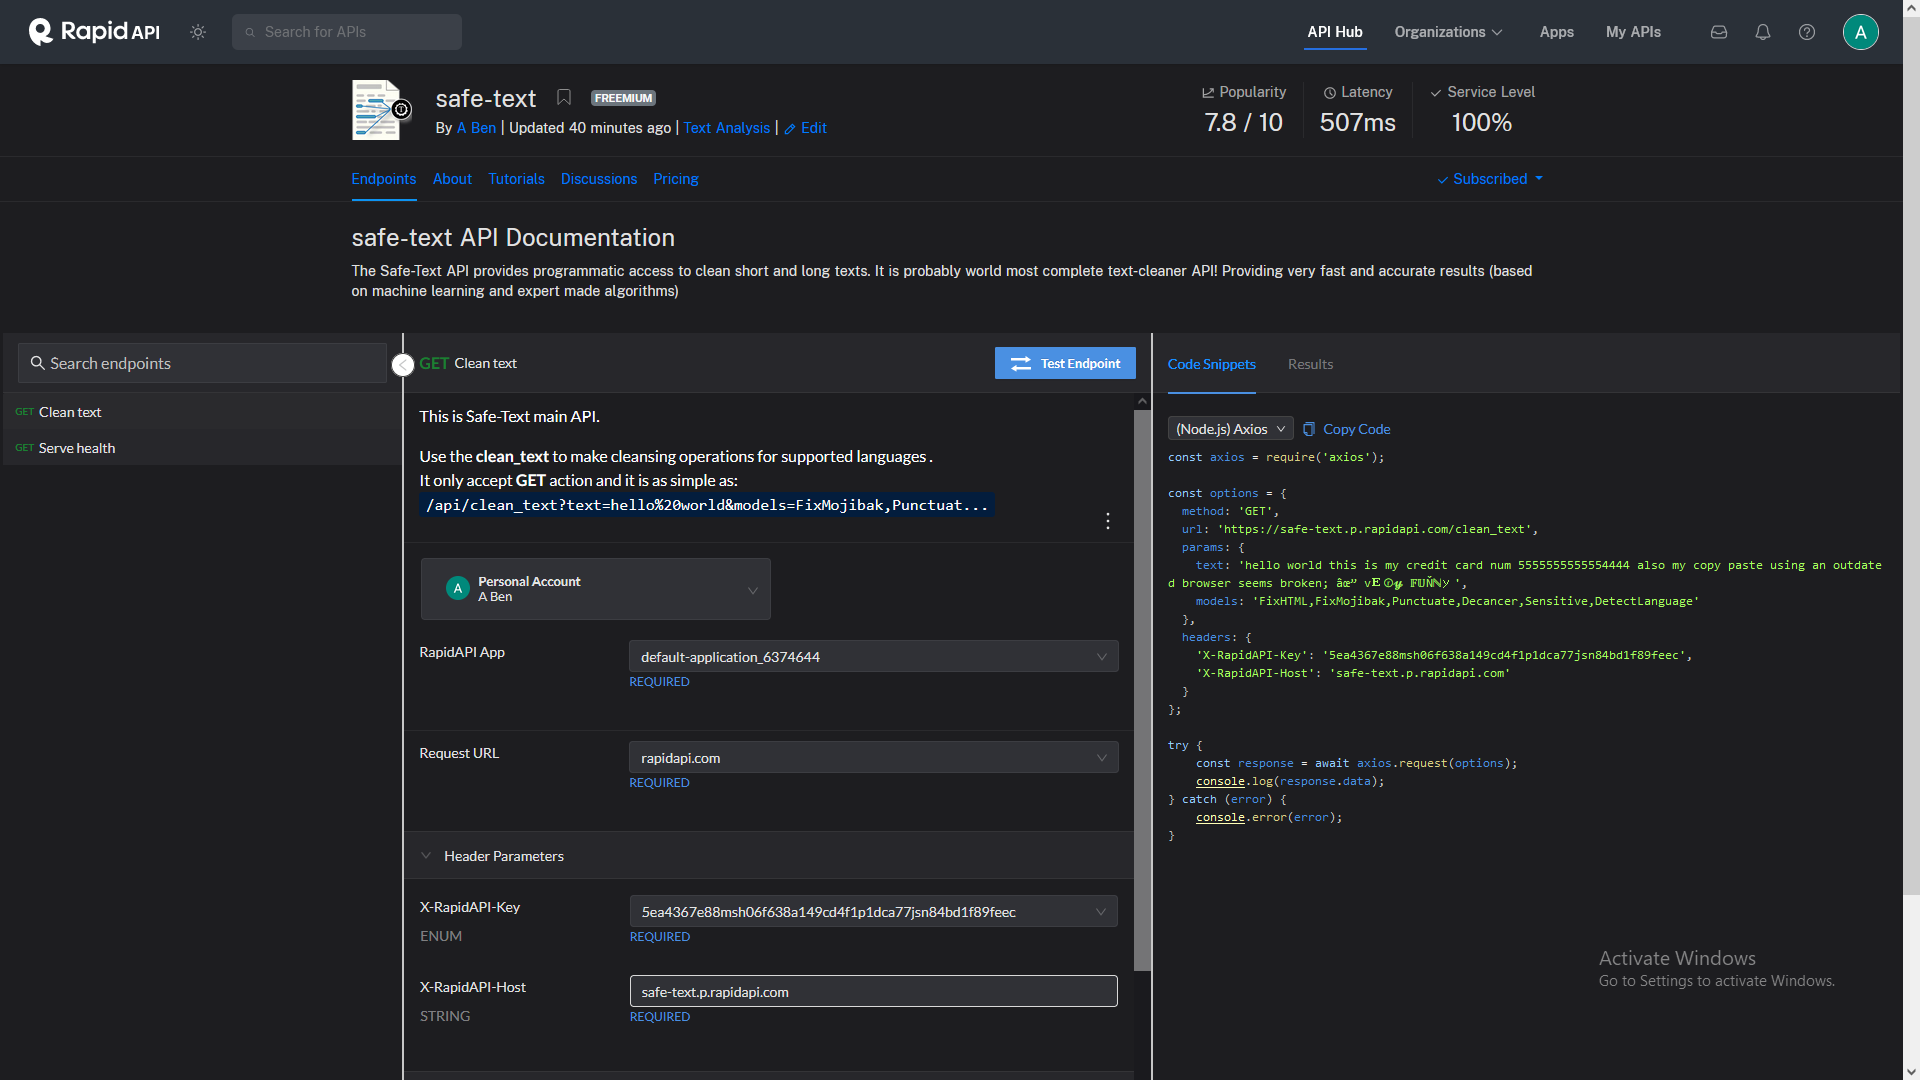Open the inbox messages icon

(x=1719, y=32)
